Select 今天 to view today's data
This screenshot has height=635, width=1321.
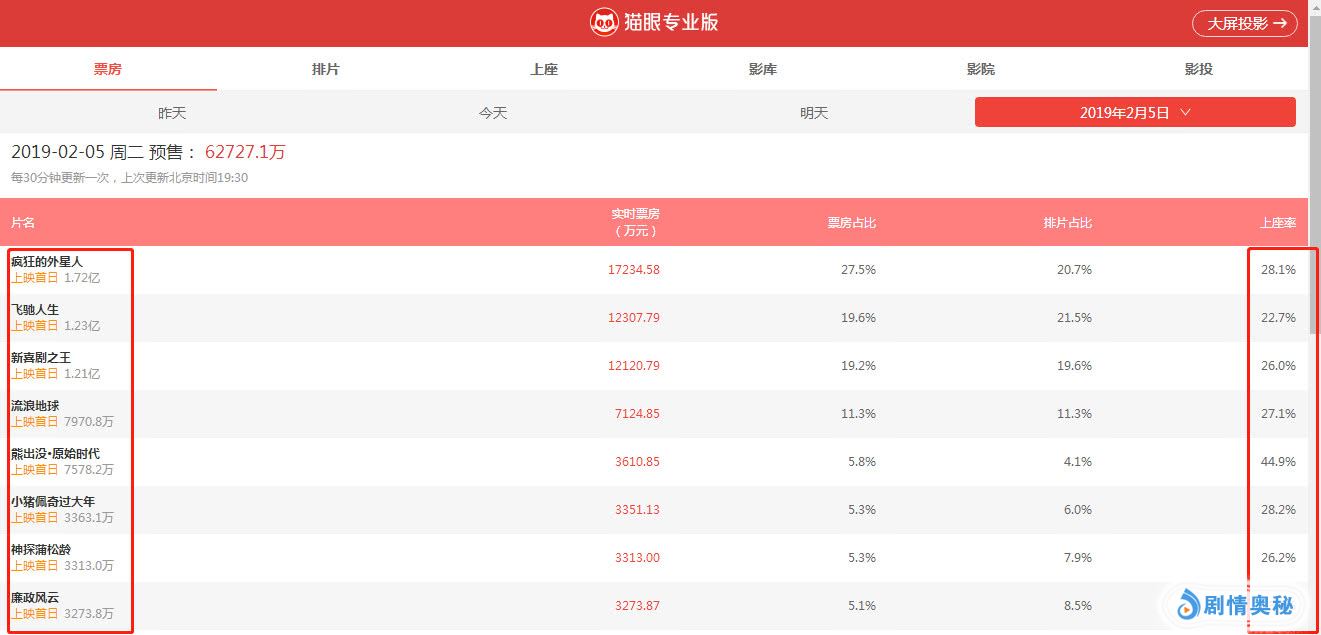[x=493, y=113]
